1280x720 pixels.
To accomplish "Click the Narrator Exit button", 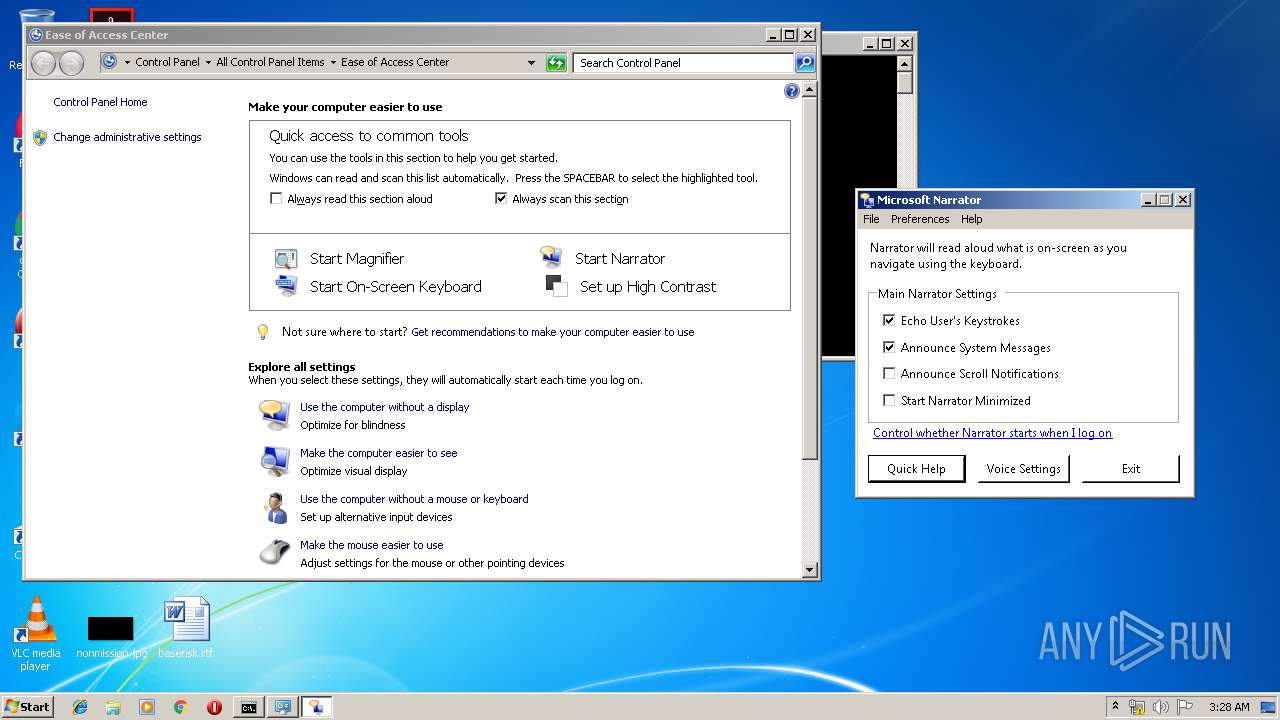I will coord(1131,469).
